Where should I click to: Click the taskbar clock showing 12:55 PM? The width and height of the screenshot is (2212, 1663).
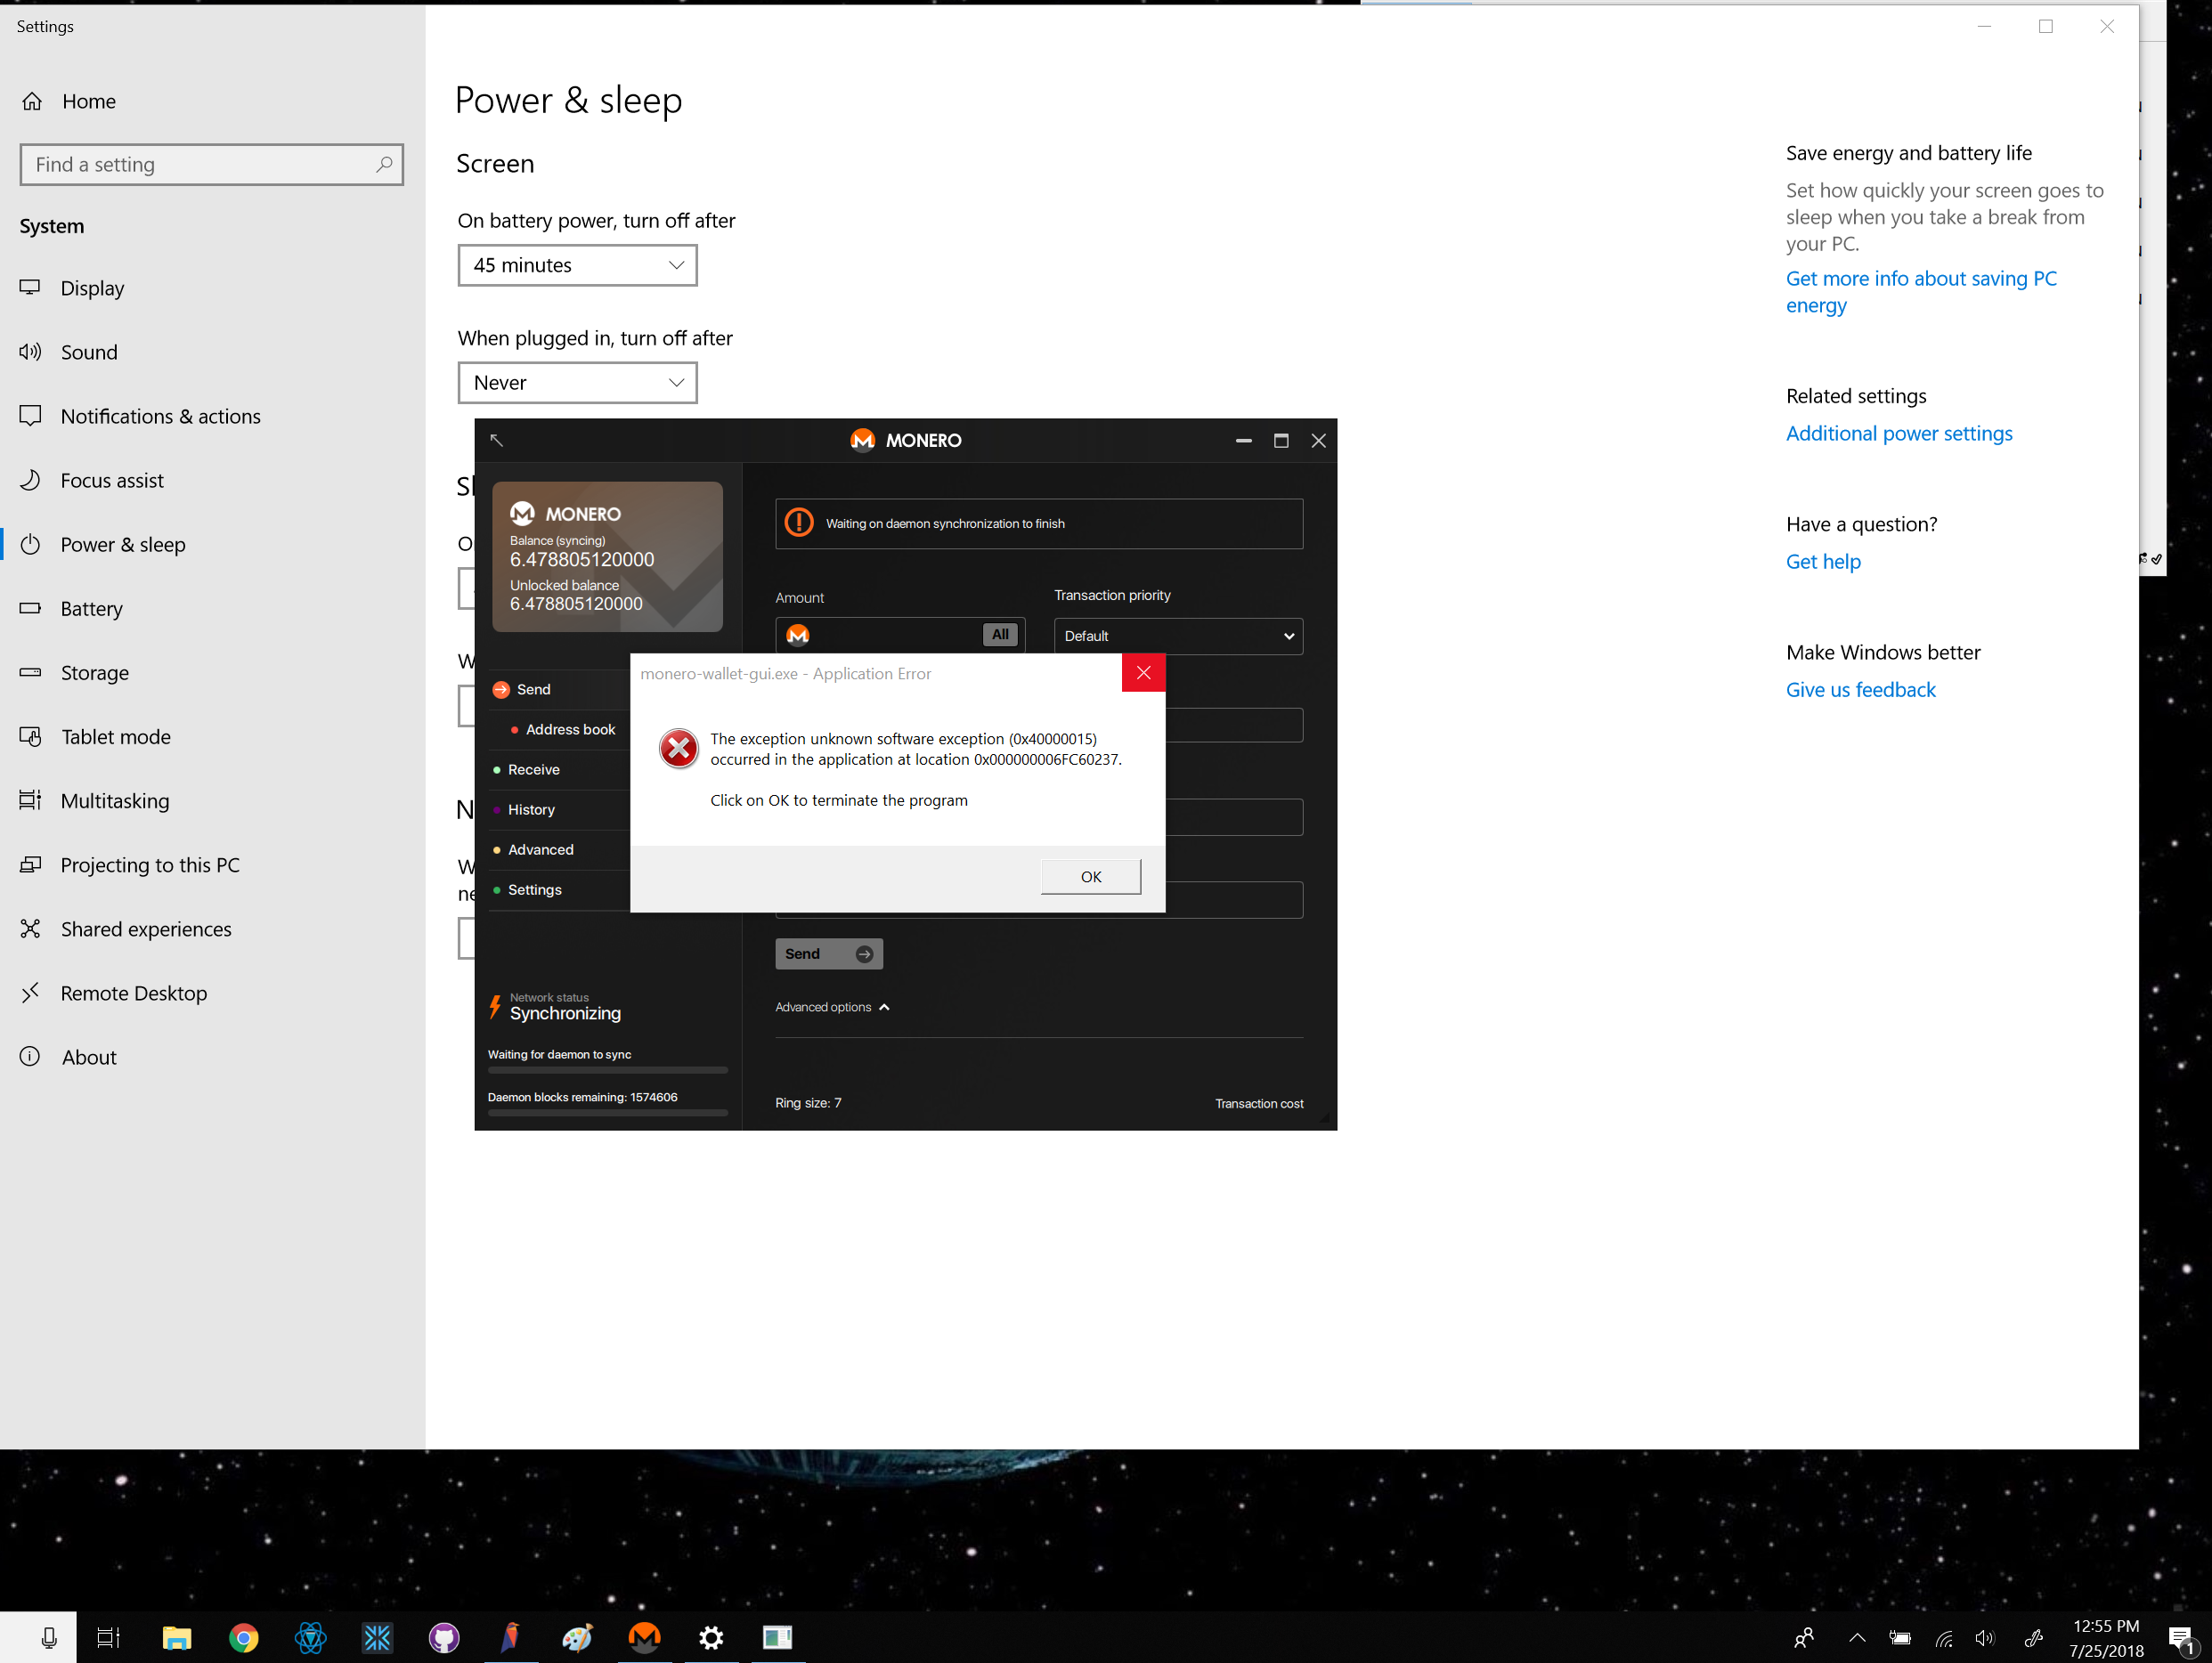[2106, 1637]
